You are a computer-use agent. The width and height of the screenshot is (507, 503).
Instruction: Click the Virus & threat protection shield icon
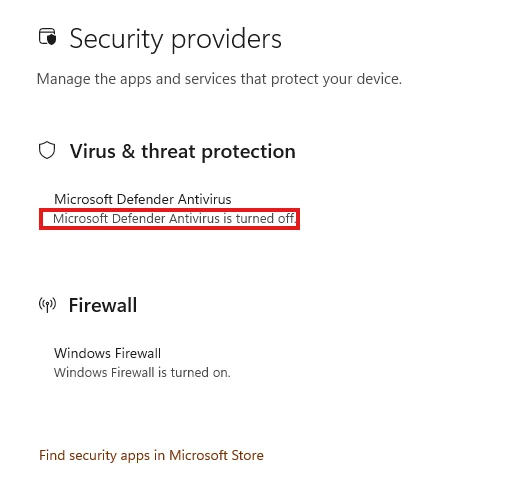coord(47,150)
